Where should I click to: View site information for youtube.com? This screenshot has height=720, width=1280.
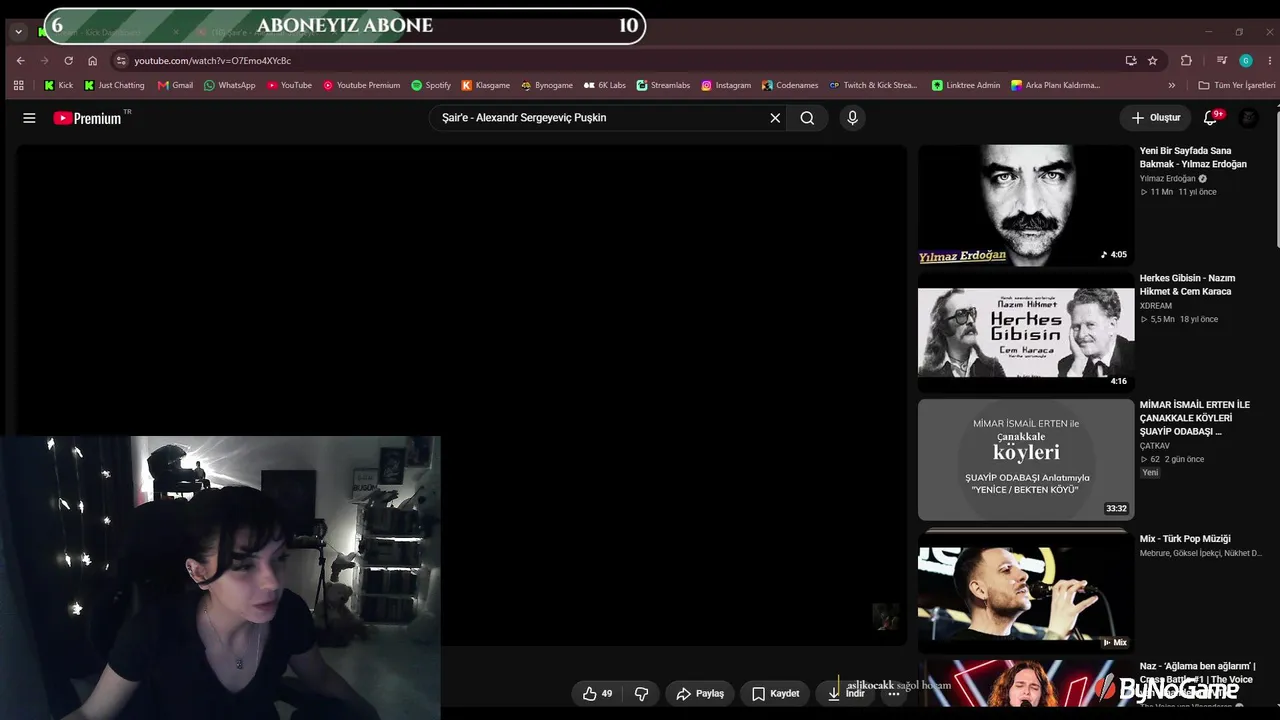121,60
